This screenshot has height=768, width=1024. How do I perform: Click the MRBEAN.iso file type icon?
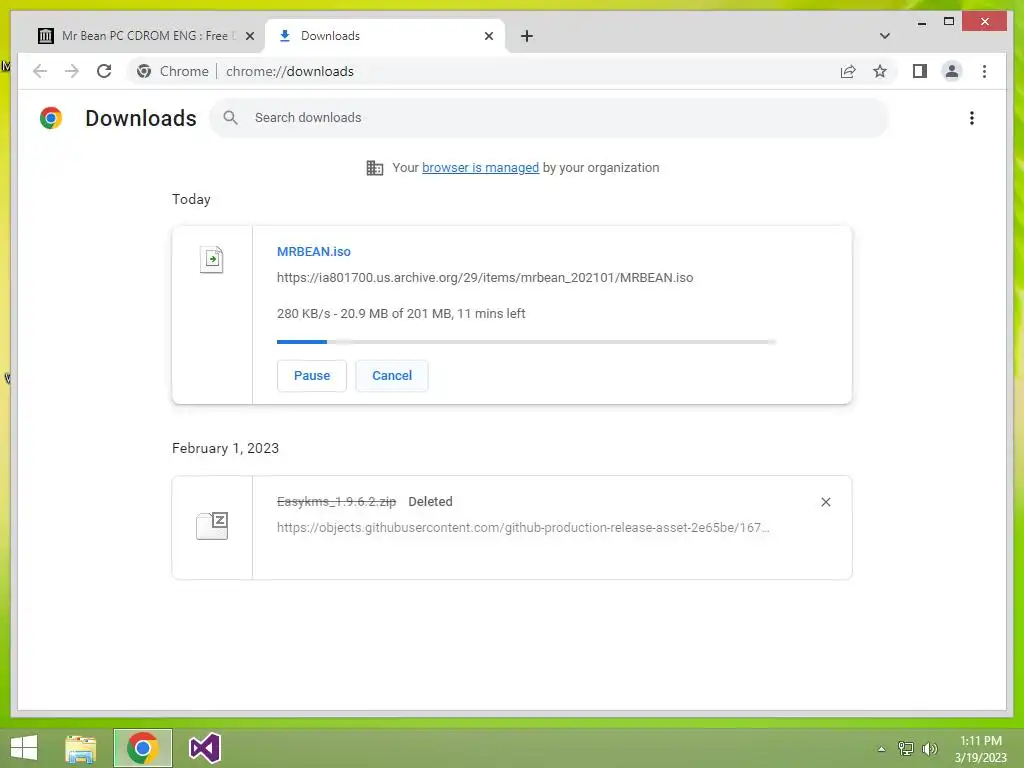point(212,259)
